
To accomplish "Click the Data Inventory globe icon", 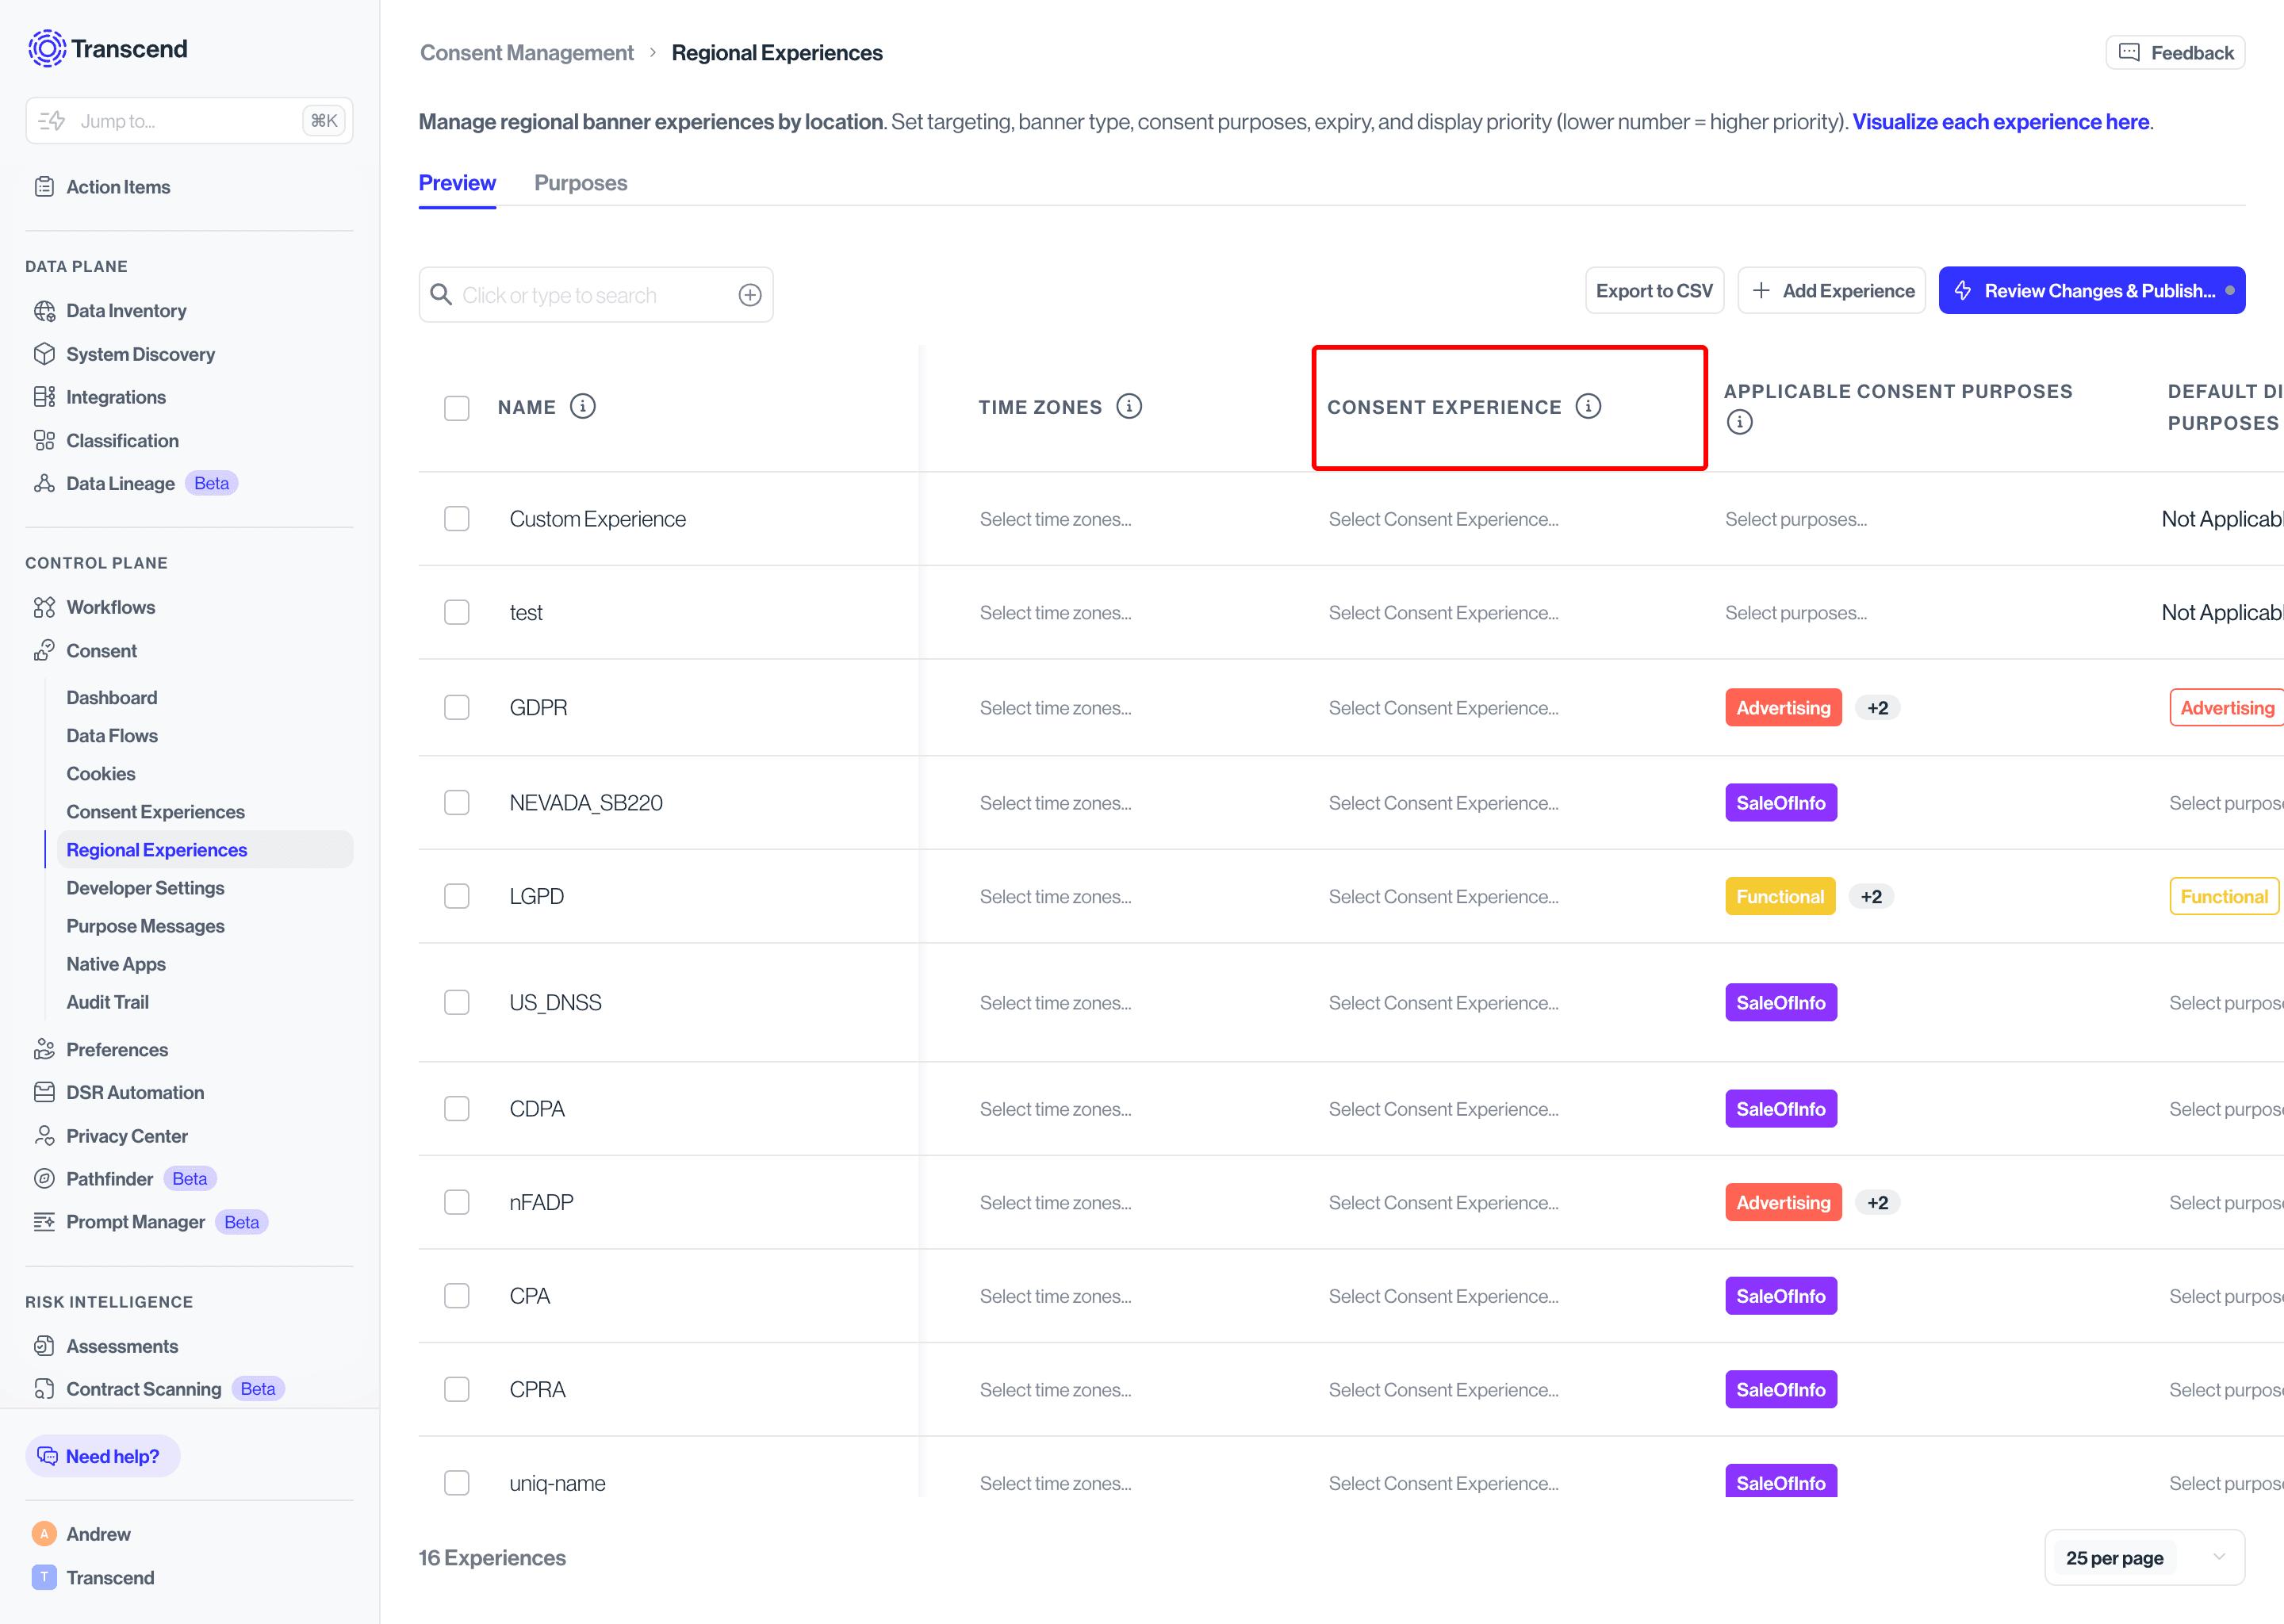I will [44, 311].
